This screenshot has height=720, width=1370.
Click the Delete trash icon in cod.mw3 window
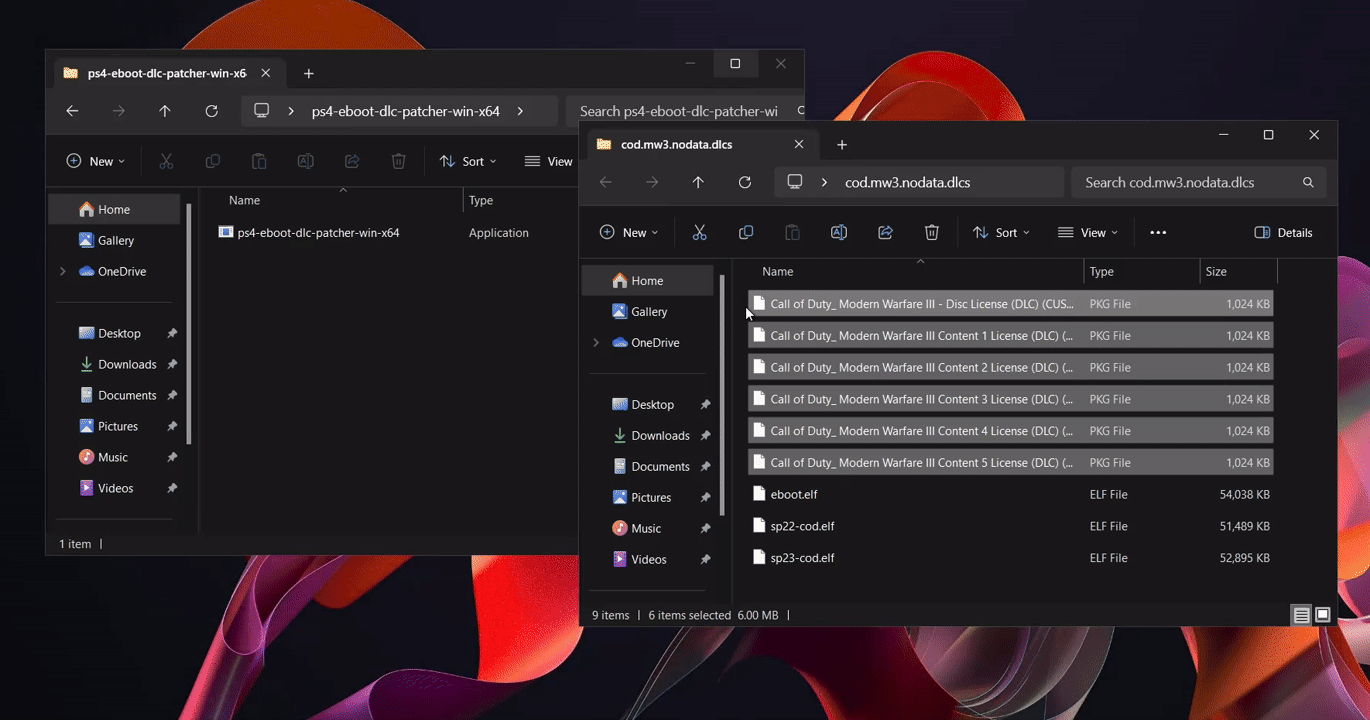tap(931, 233)
